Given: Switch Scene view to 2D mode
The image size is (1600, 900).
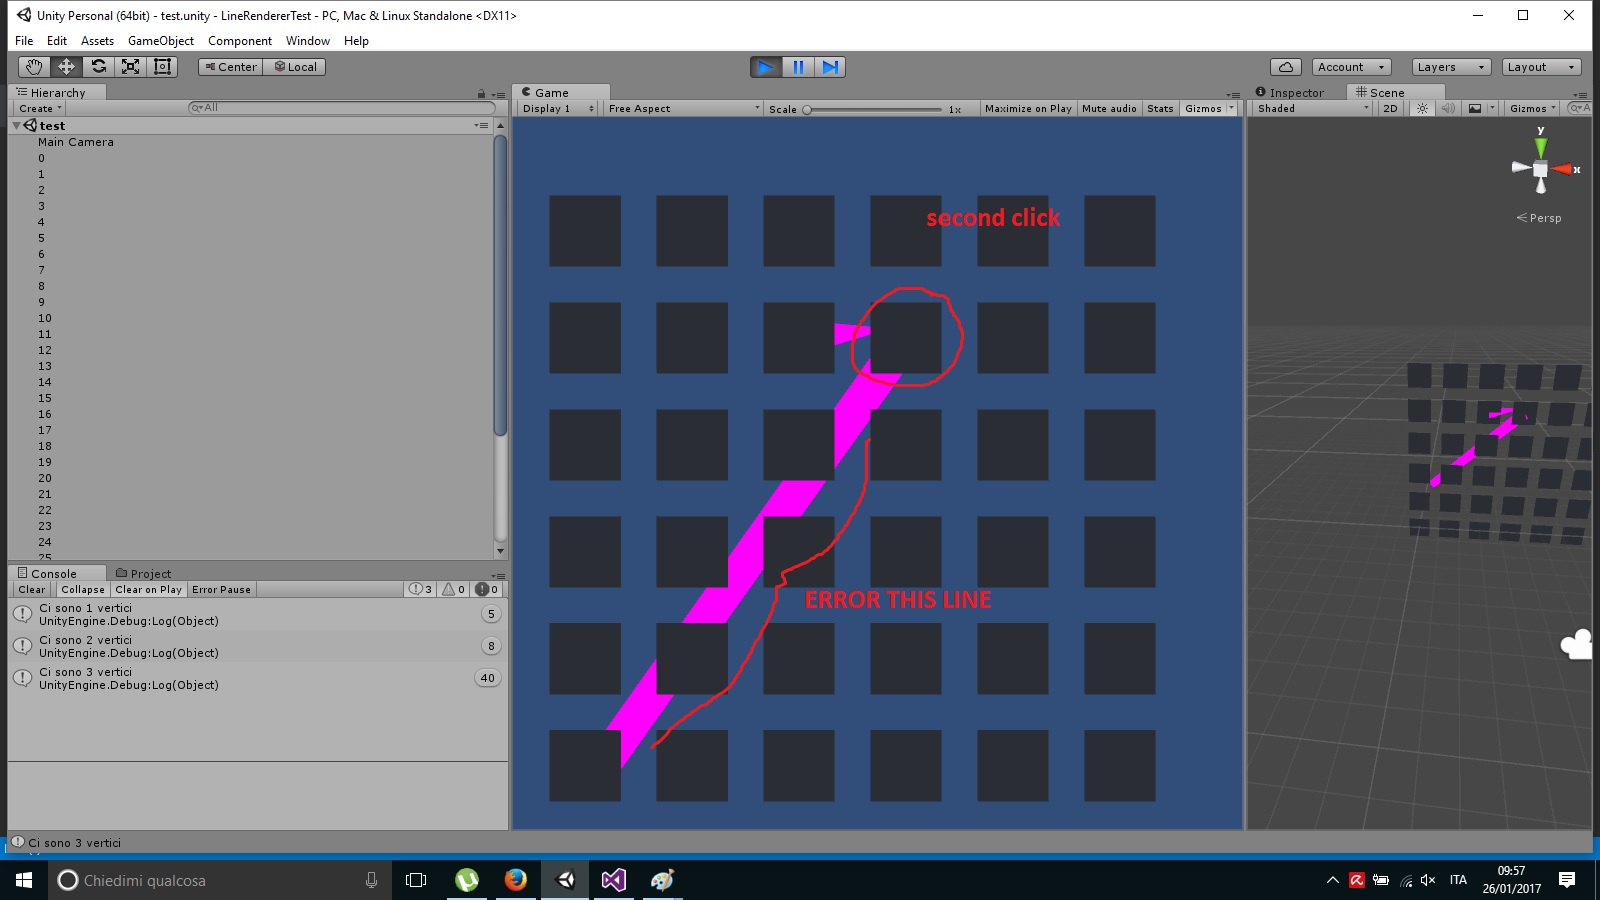Looking at the screenshot, I should [x=1390, y=108].
